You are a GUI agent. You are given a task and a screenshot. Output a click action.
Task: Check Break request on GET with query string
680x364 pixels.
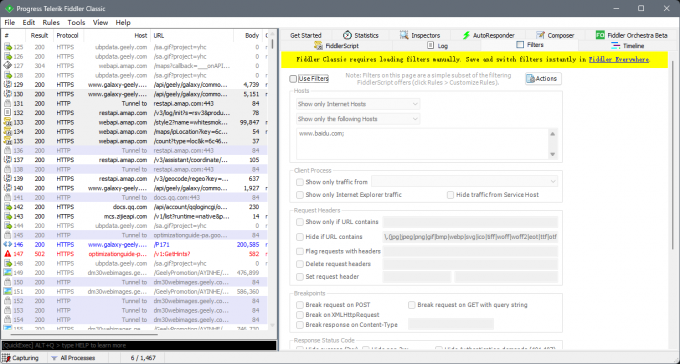[412, 305]
